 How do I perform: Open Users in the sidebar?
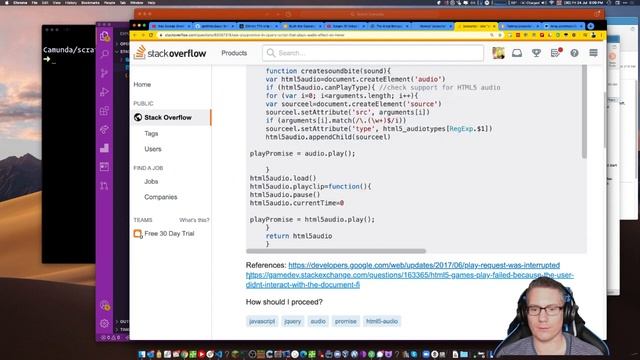pyautogui.click(x=153, y=149)
